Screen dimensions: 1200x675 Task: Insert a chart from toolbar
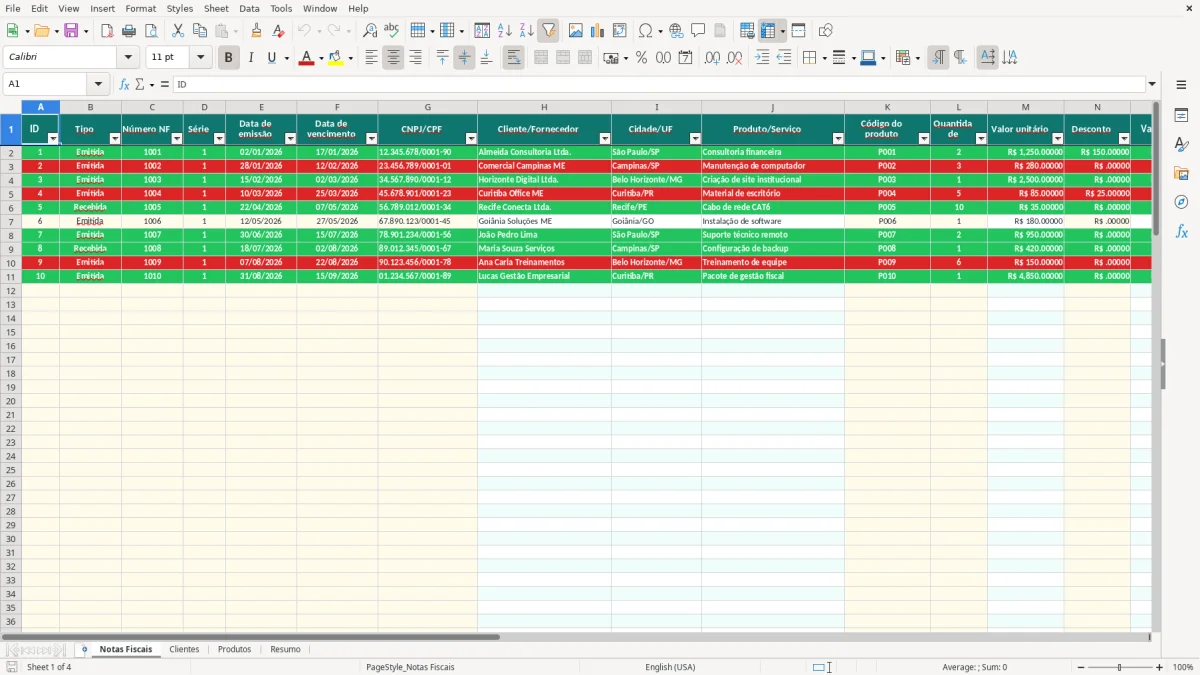click(x=598, y=31)
